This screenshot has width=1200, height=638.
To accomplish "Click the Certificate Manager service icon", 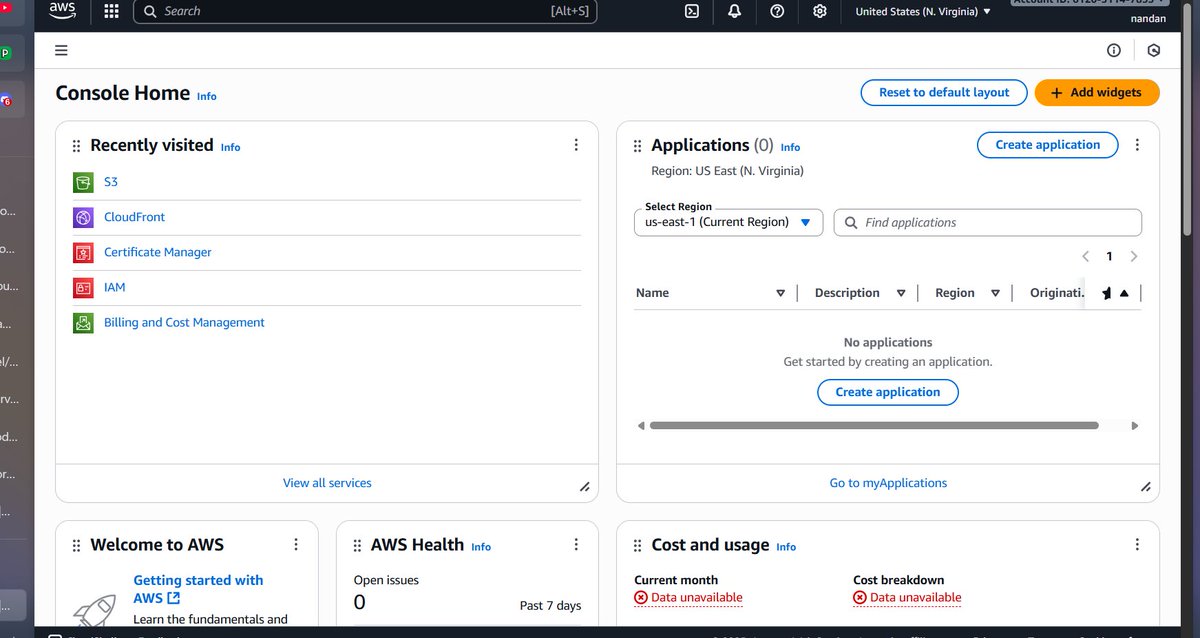I will coord(83,252).
